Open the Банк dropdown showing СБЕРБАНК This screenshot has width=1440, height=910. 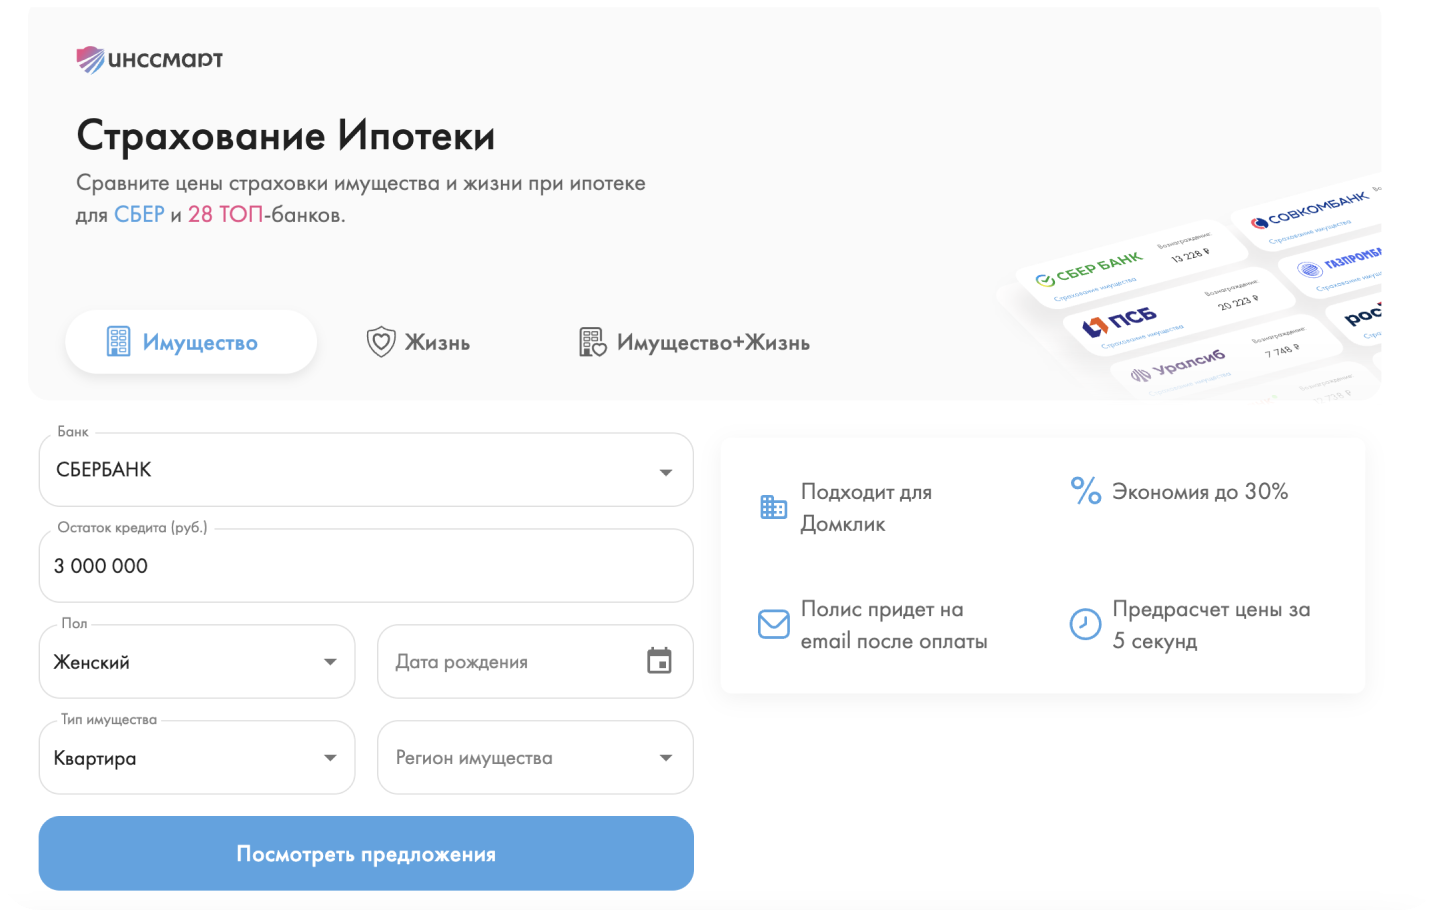pyautogui.click(x=366, y=470)
